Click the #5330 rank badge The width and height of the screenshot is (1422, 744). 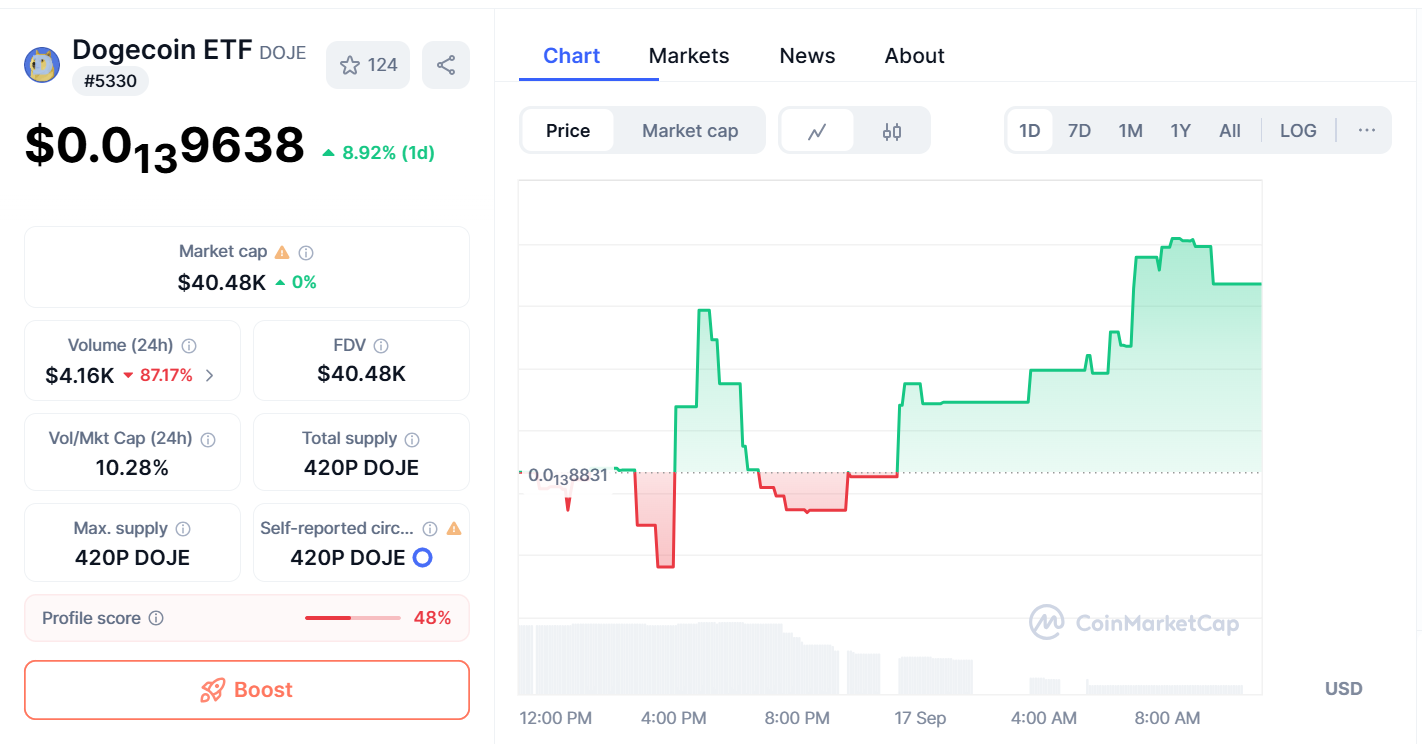tap(110, 82)
